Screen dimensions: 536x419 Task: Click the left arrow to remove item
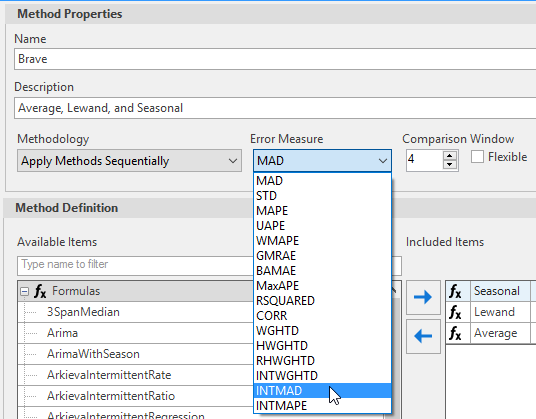coord(423,336)
